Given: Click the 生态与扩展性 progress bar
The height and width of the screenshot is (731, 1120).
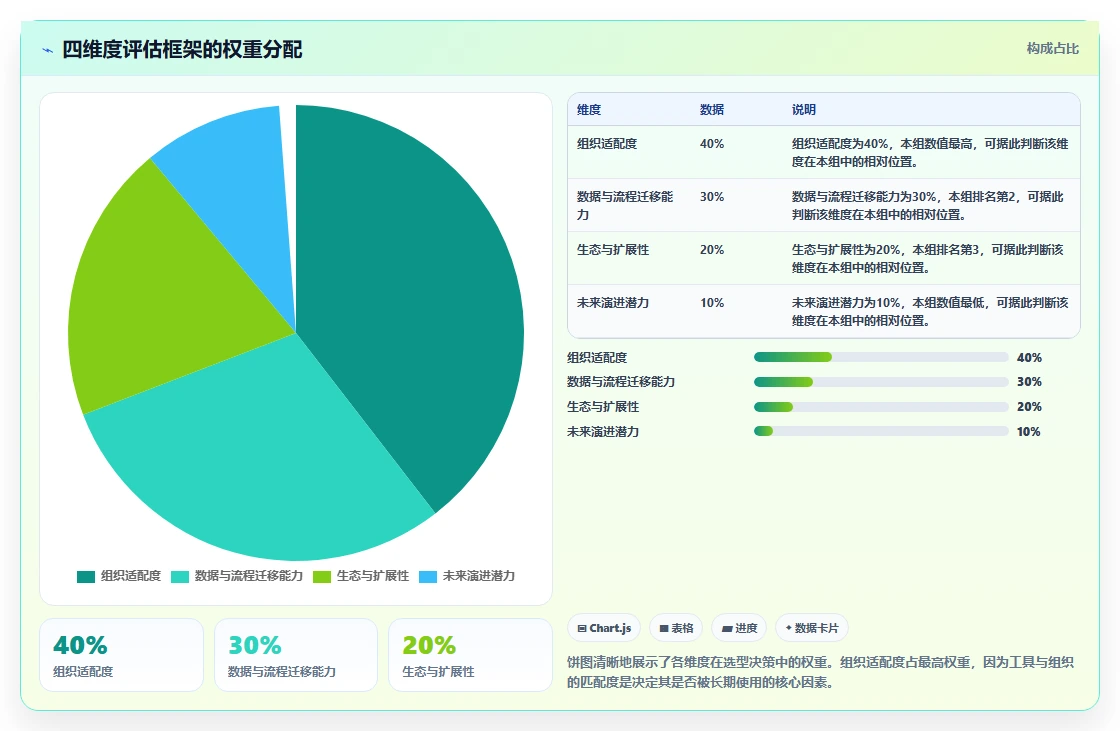Looking at the screenshot, I should (881, 407).
